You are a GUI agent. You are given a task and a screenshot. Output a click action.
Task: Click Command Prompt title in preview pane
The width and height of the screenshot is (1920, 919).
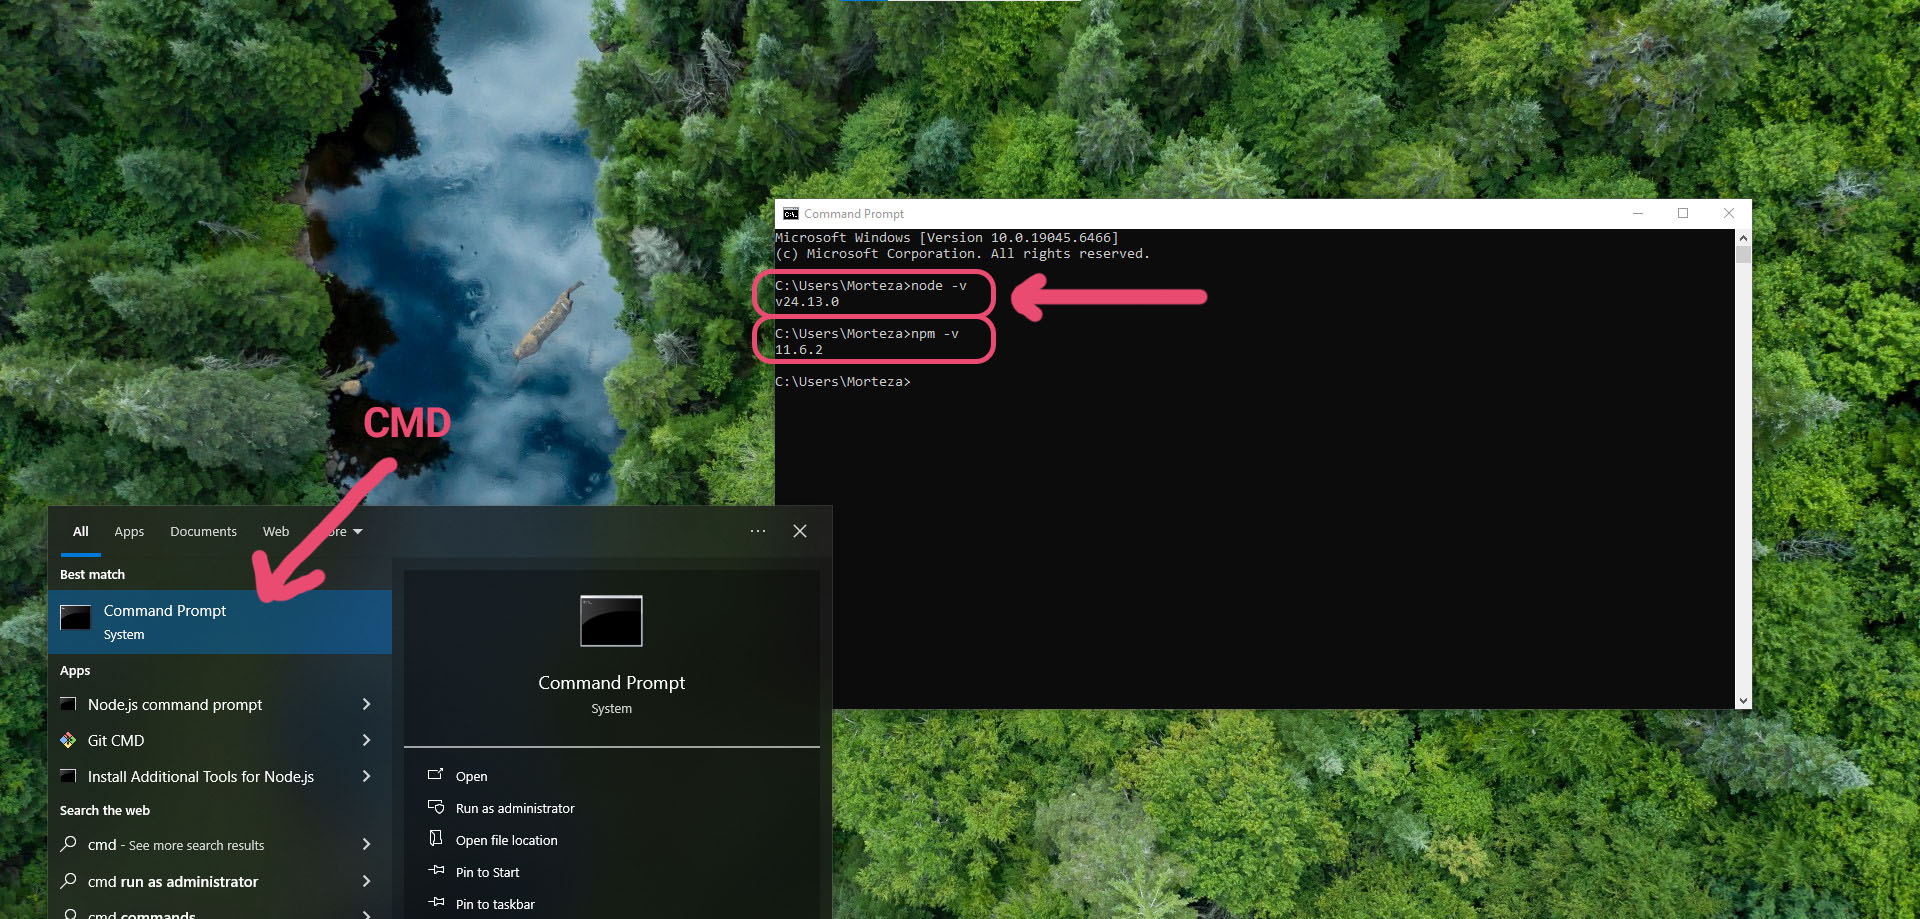click(x=611, y=682)
